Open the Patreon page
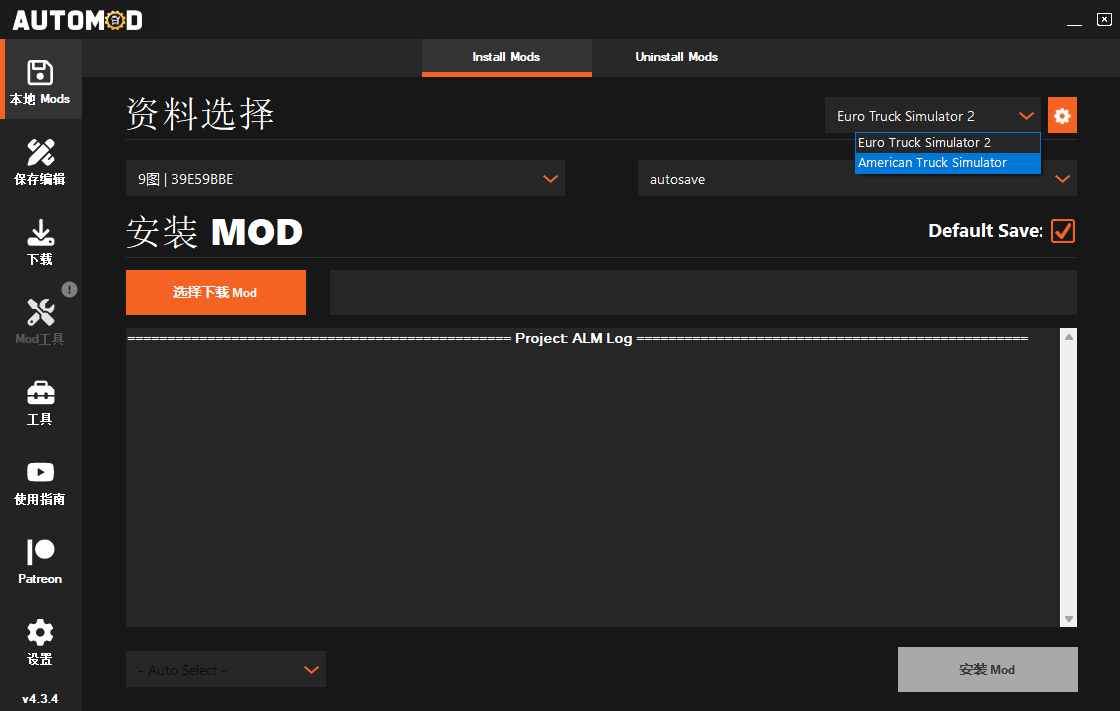This screenshot has height=711, width=1120. click(x=40, y=562)
